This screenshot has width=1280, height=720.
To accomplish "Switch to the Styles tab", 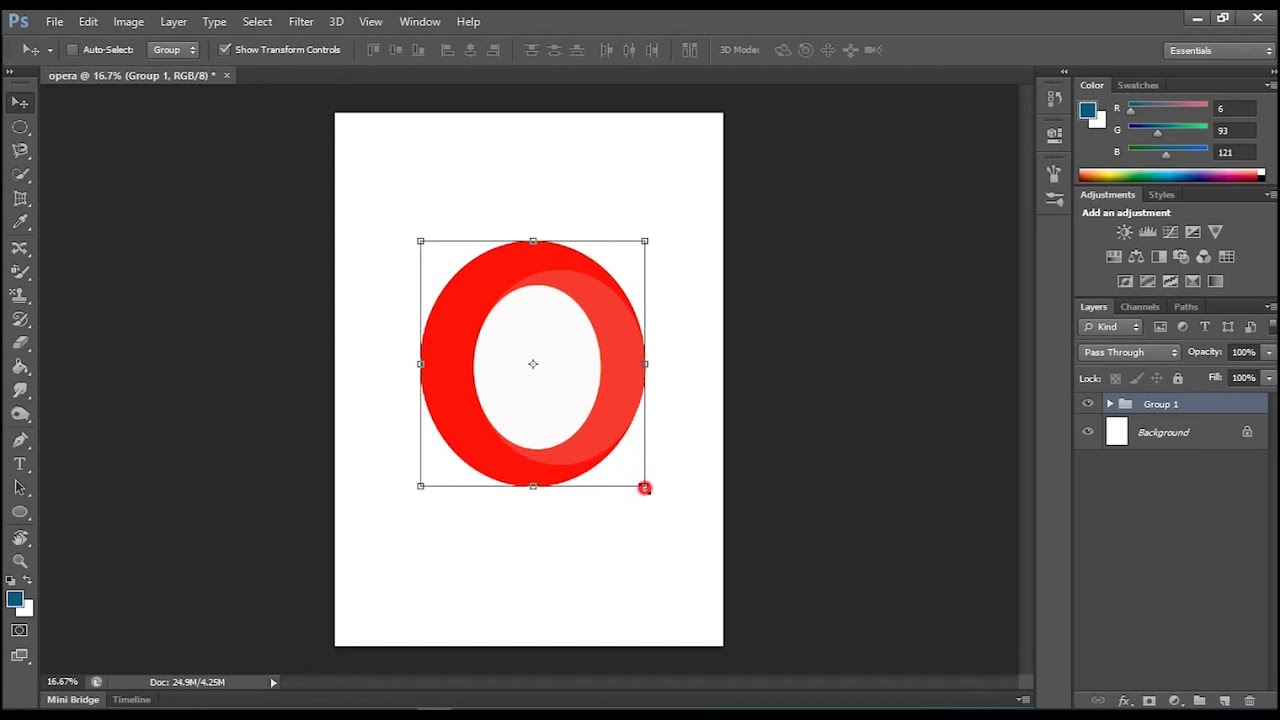I will (1161, 195).
